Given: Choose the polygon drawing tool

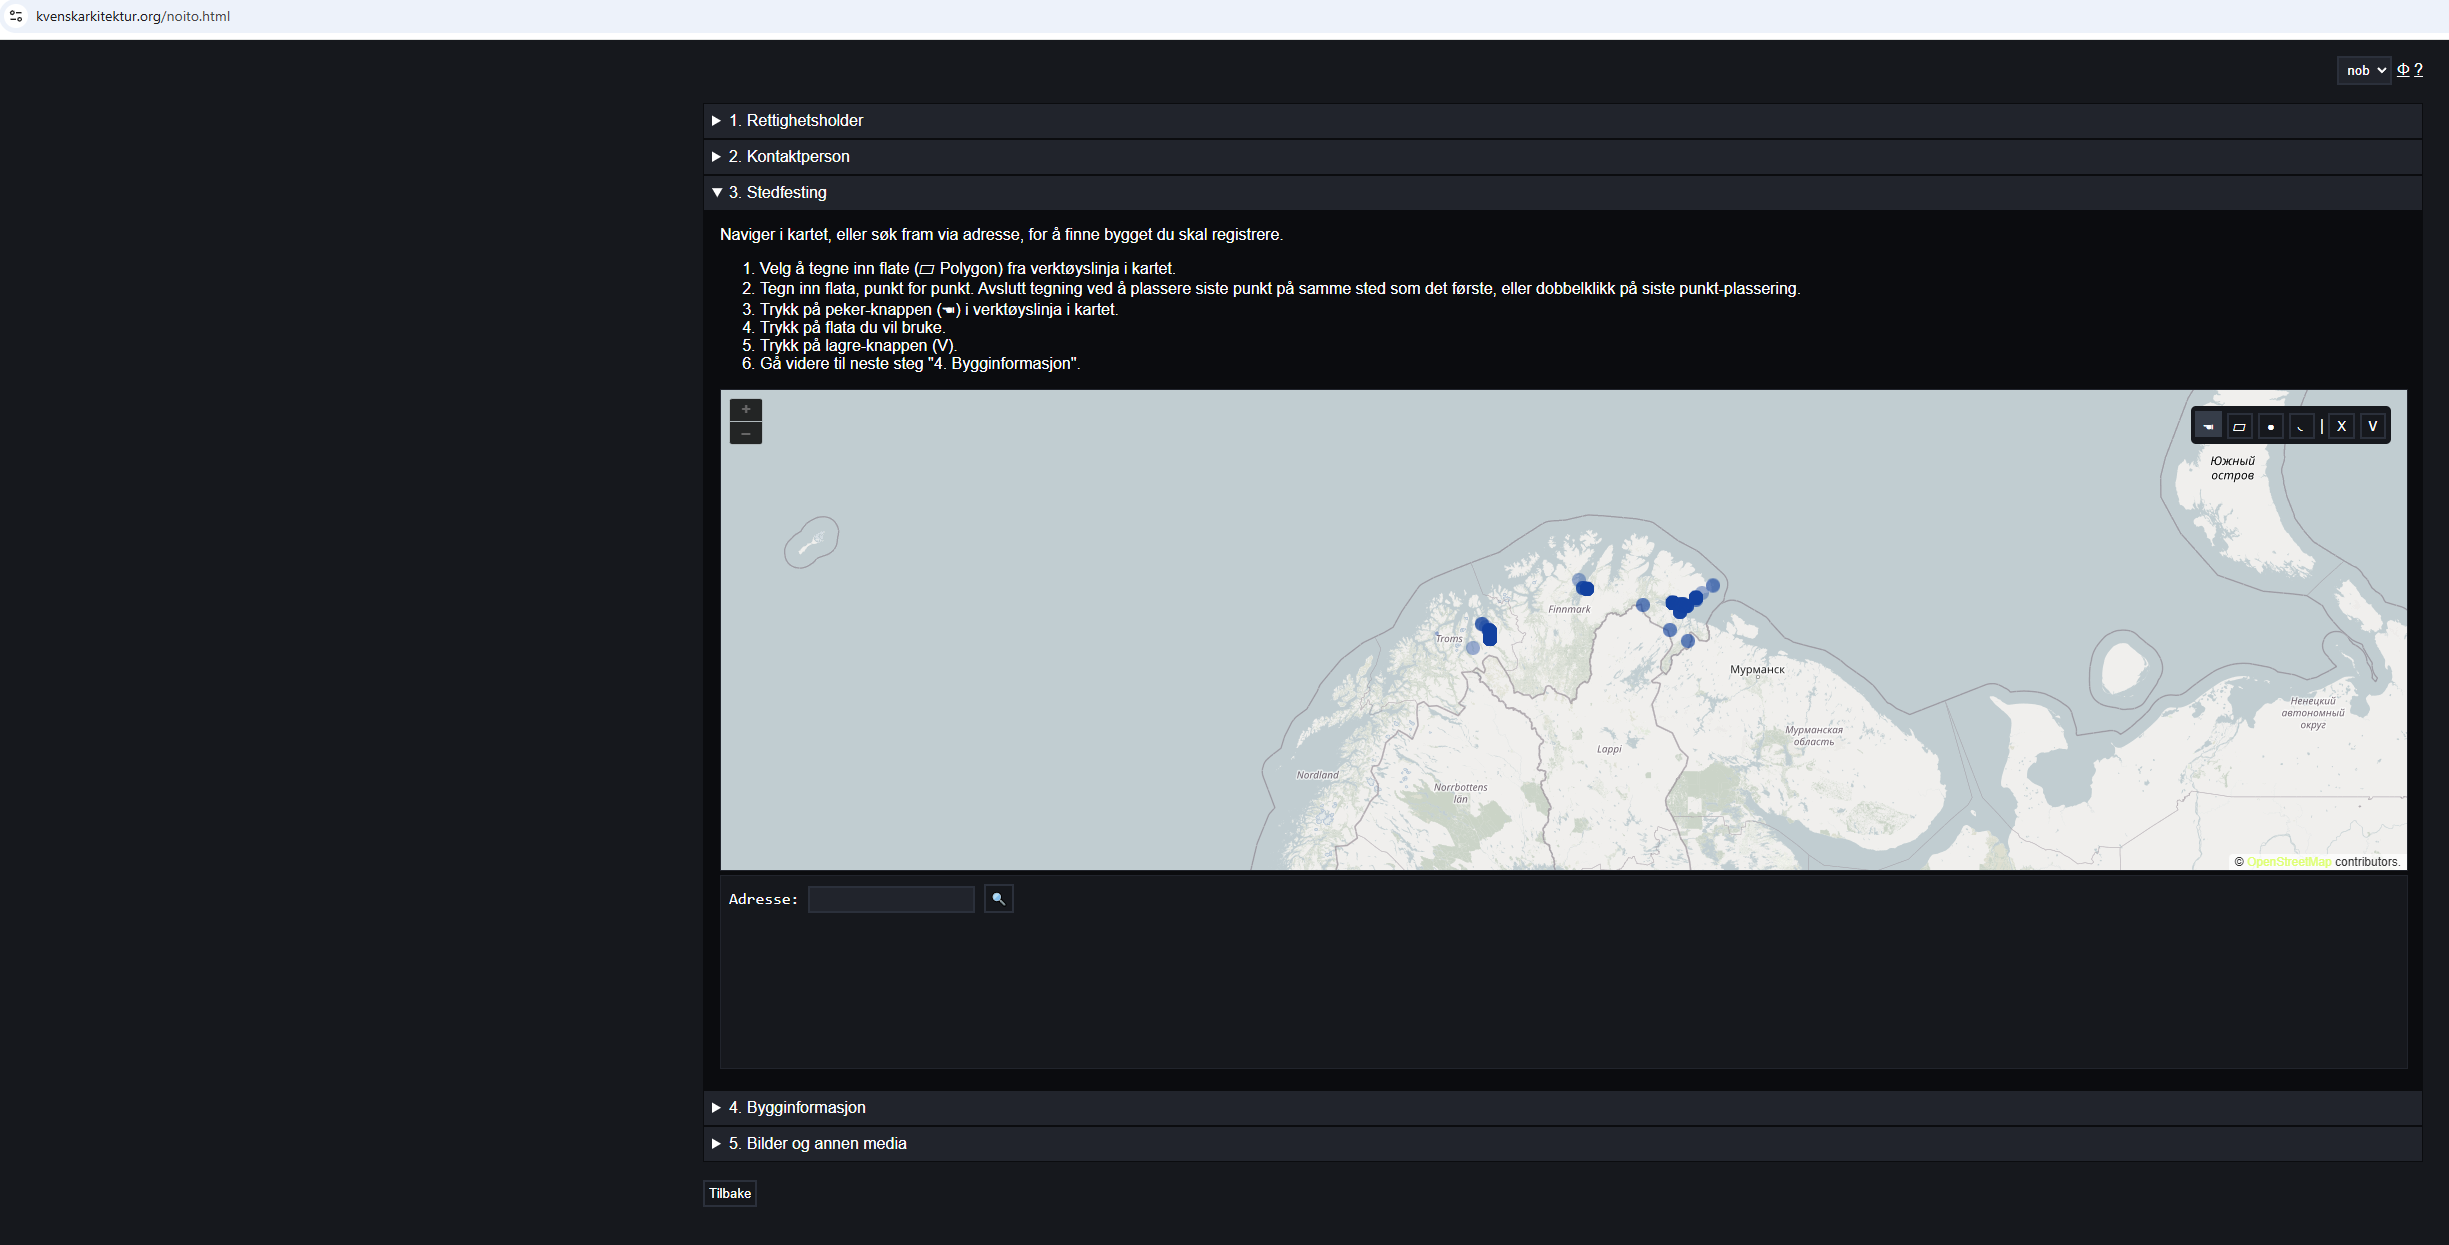Looking at the screenshot, I should 2239,427.
